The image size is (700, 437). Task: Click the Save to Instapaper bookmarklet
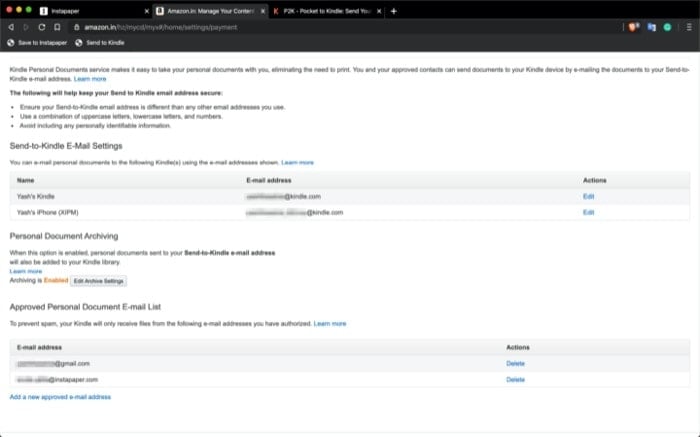[37, 43]
